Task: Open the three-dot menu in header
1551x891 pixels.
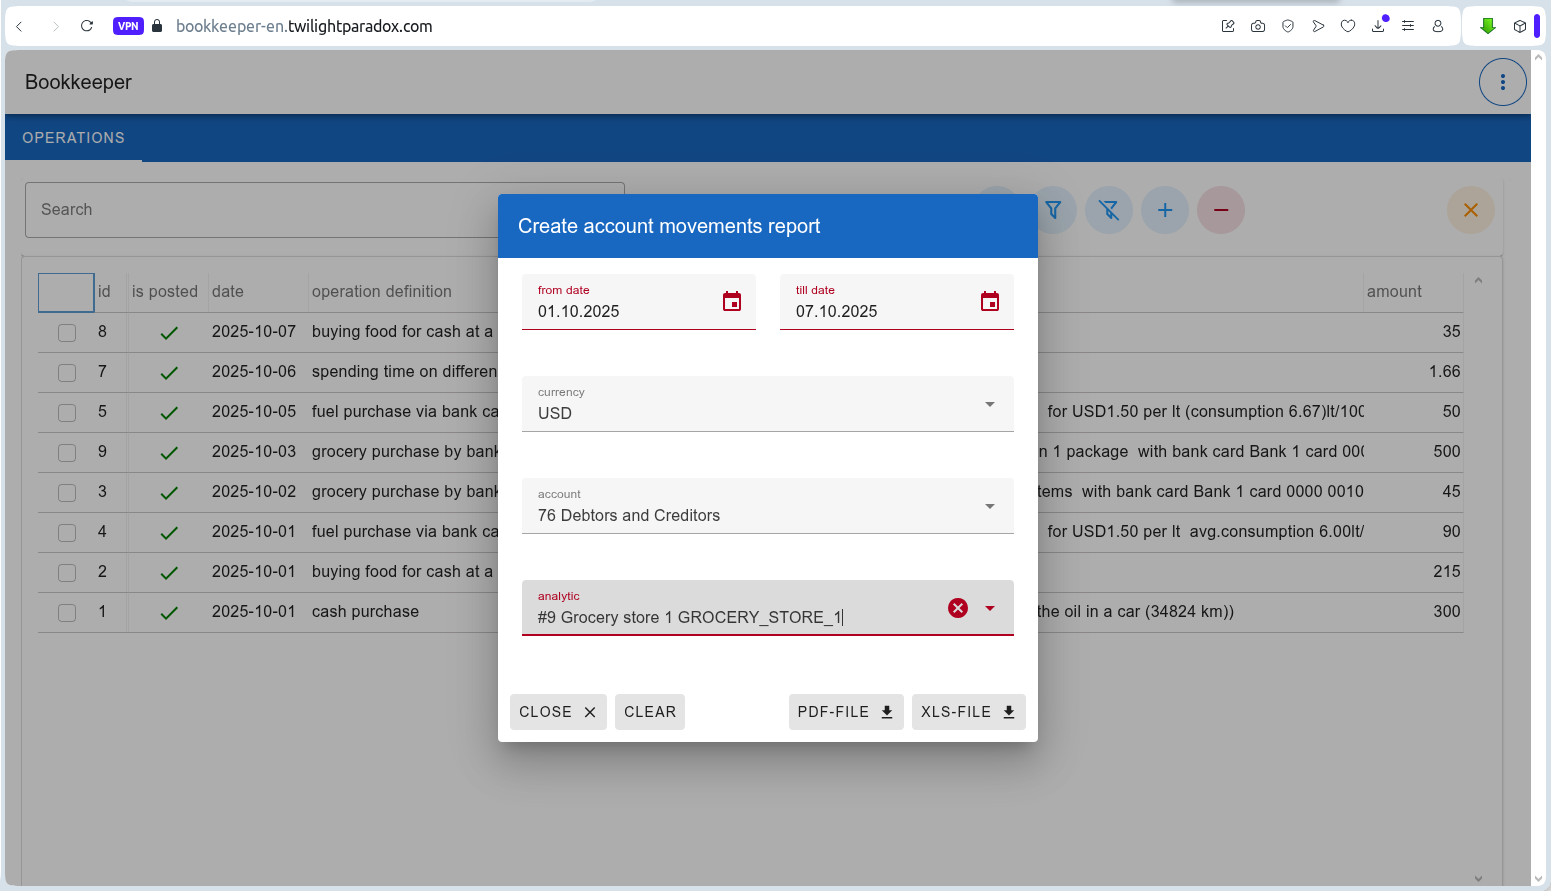Action: click(x=1502, y=82)
